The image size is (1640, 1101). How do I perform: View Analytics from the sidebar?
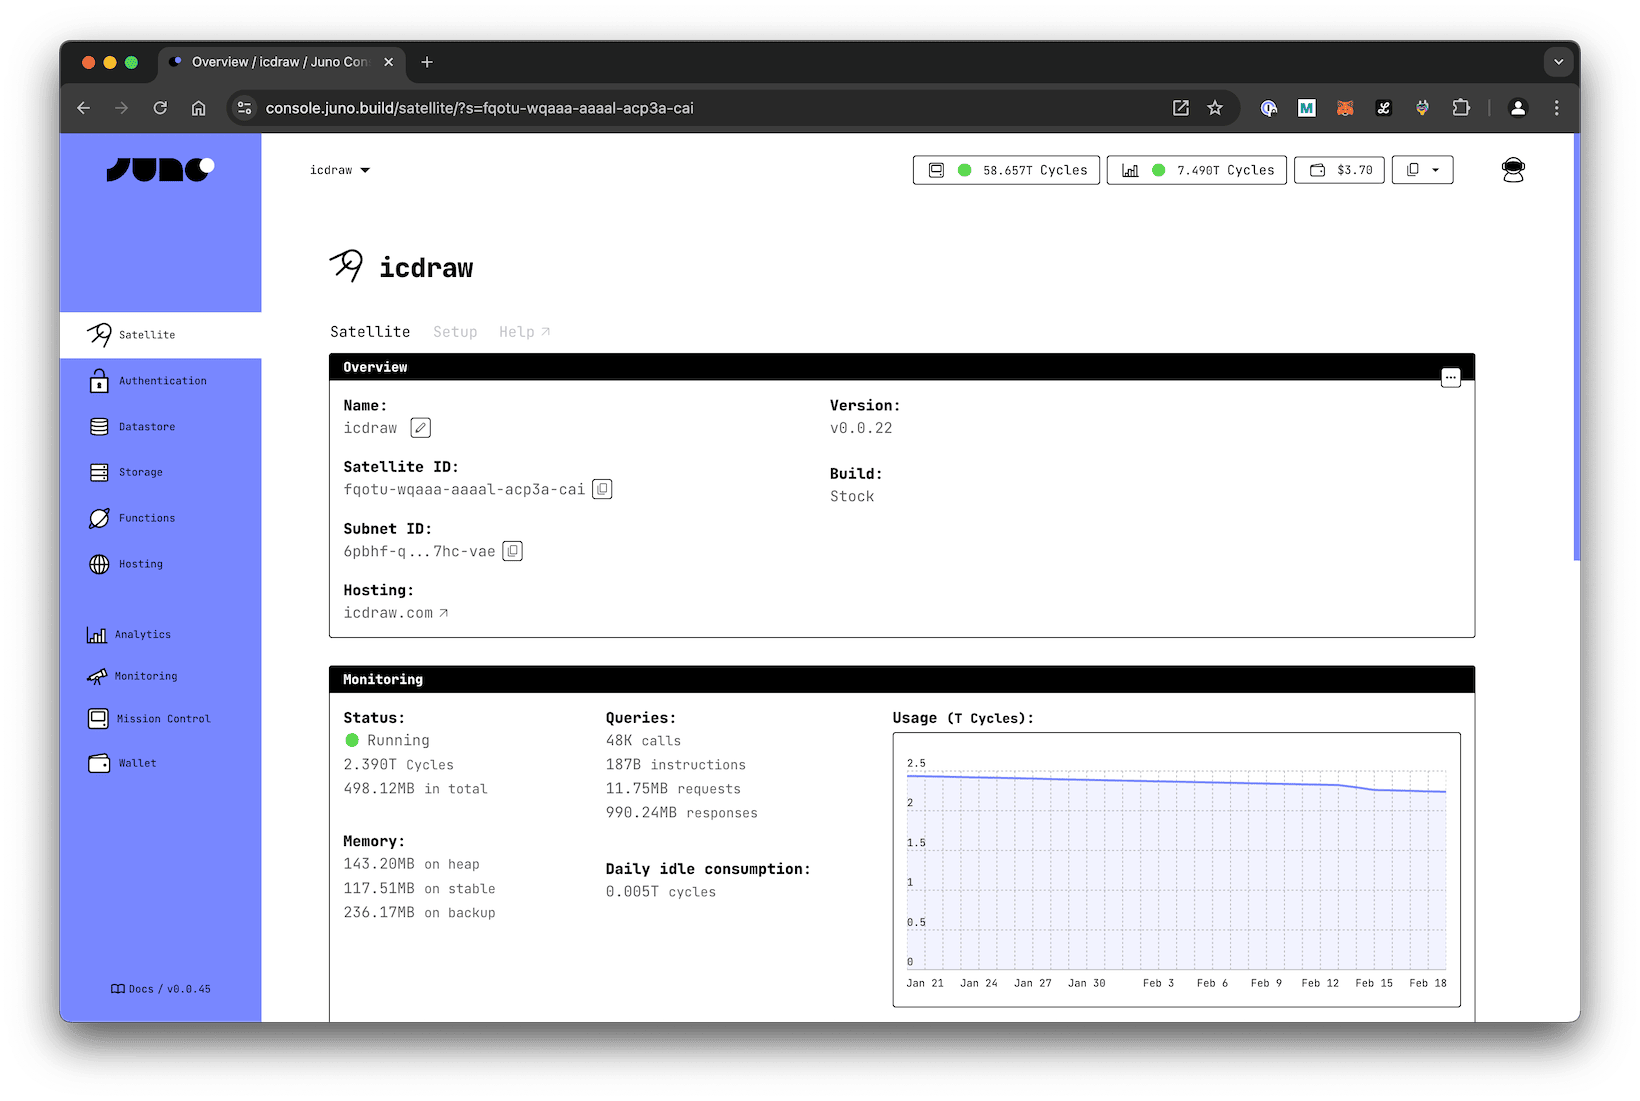(x=142, y=634)
